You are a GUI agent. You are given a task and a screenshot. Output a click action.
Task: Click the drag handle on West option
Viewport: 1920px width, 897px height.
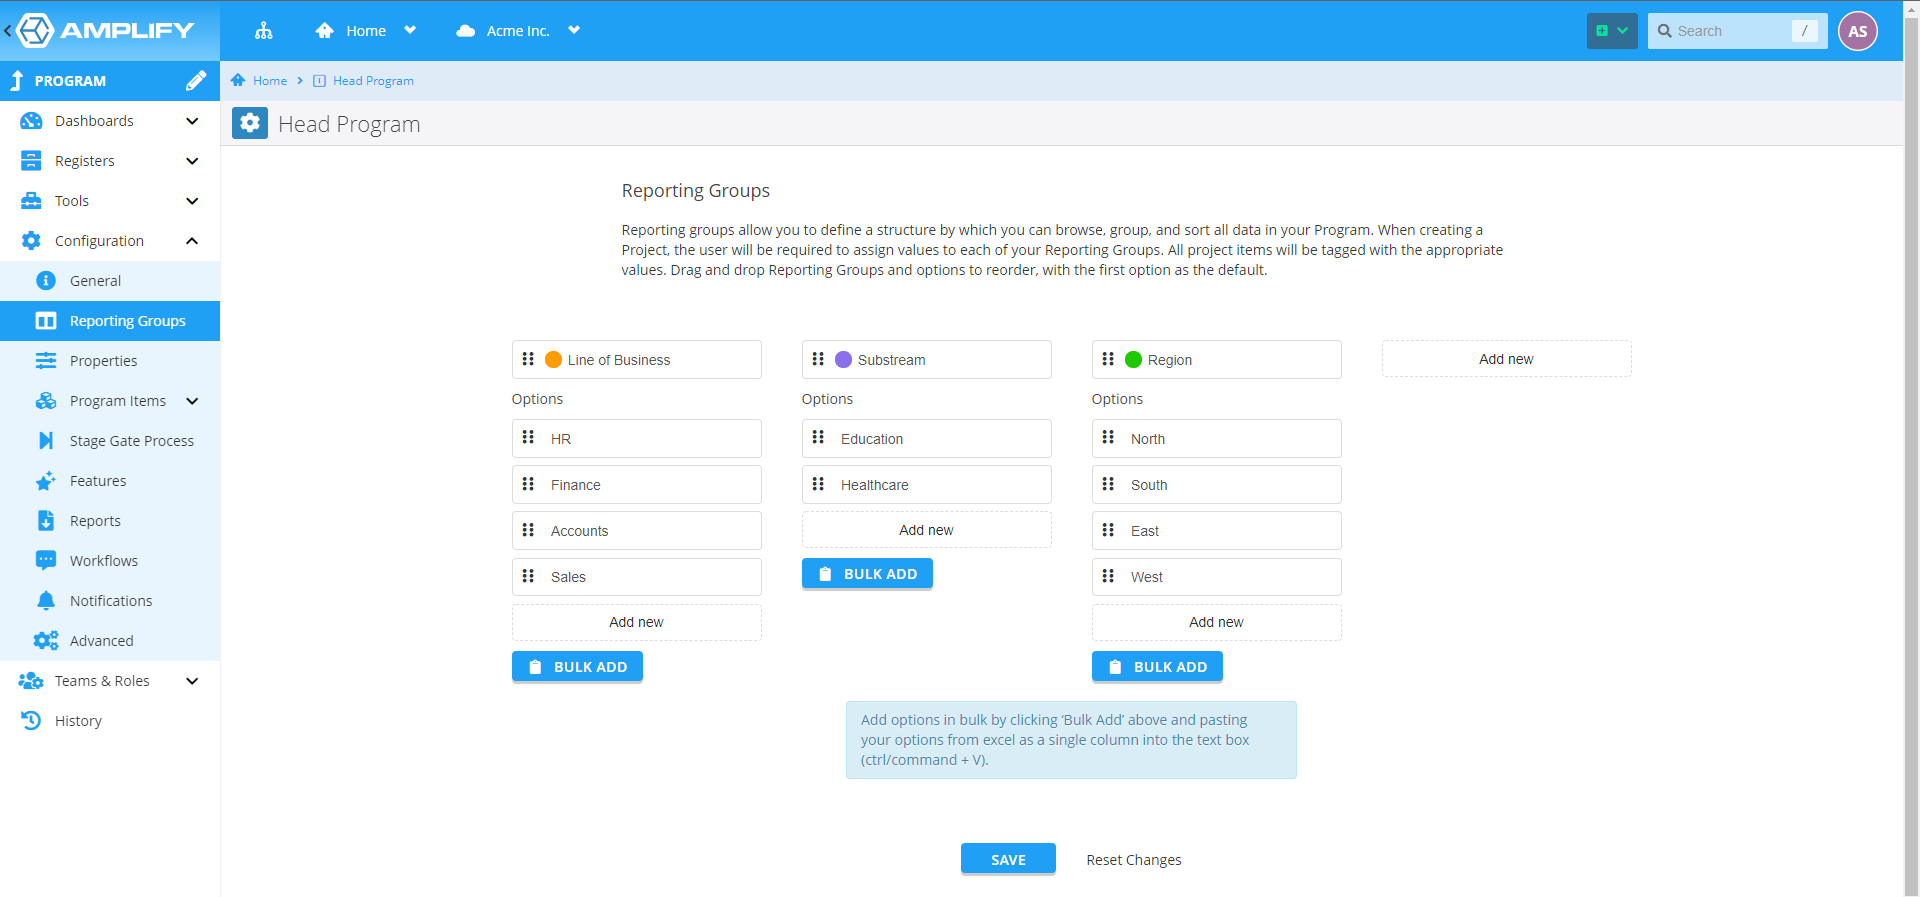point(1108,576)
